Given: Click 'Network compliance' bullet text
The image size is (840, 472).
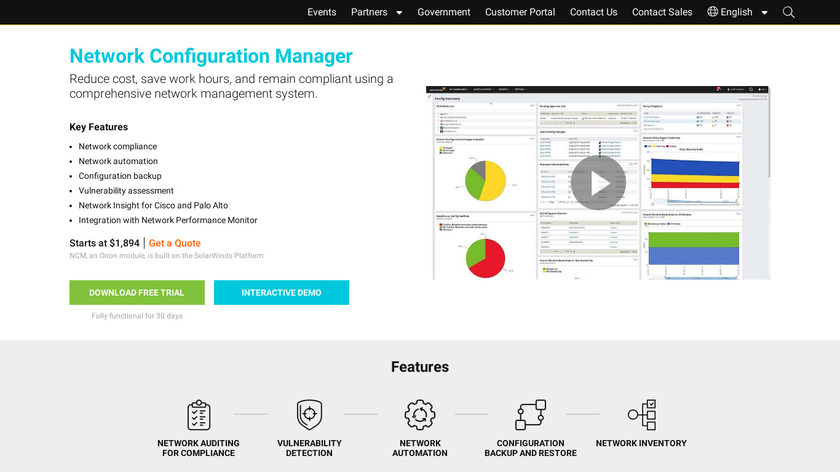Looking at the screenshot, I should (118, 146).
